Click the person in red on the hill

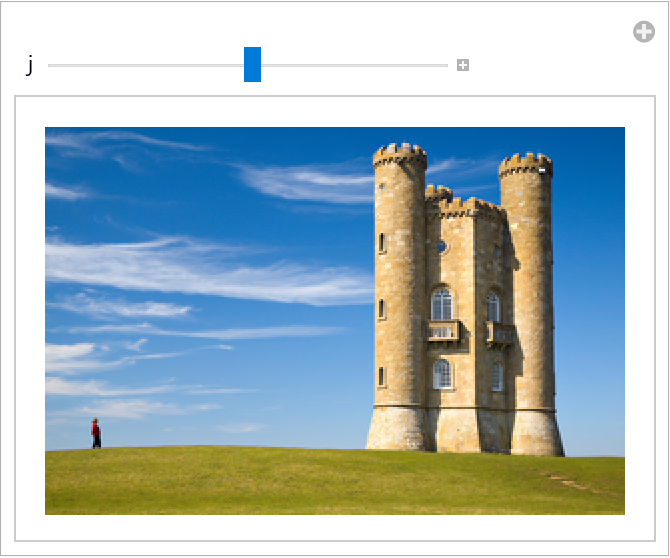pos(96,433)
